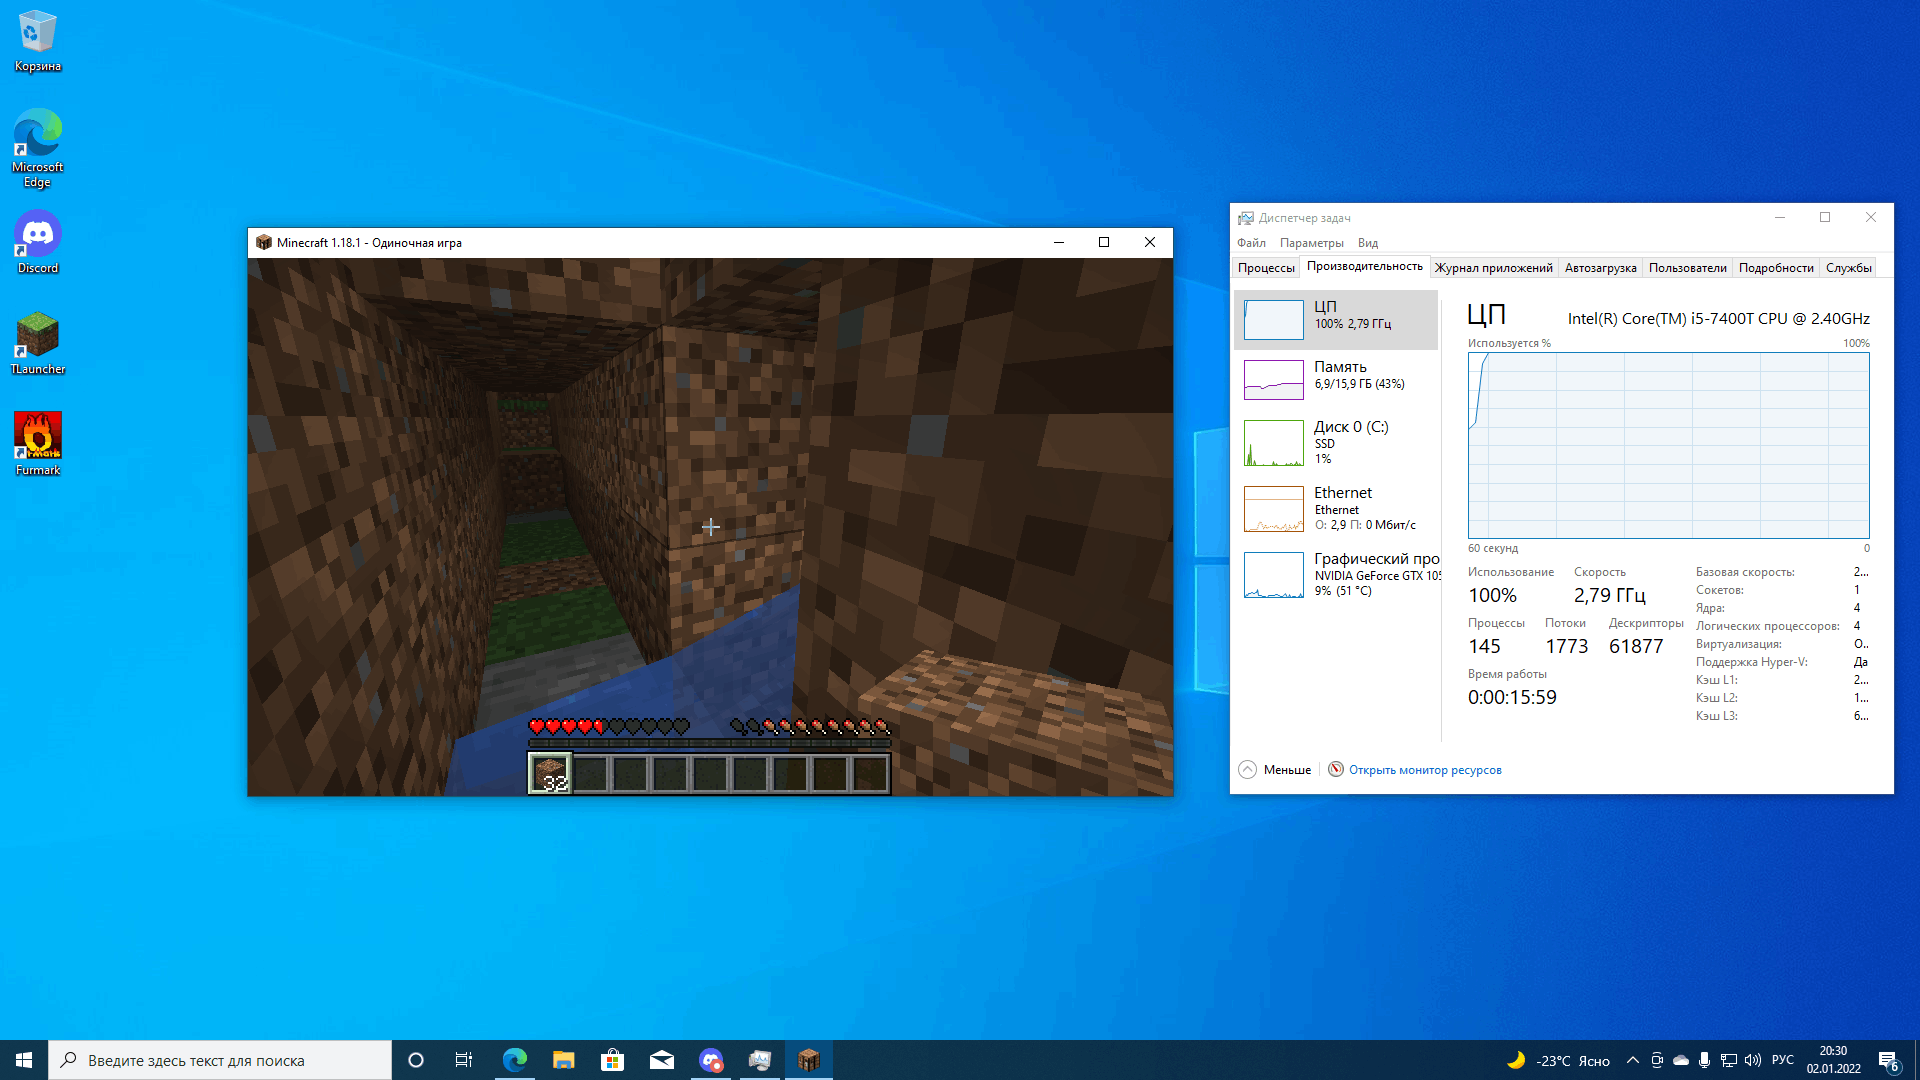This screenshot has width=1920, height=1080.
Task: Select the Discord desktop shortcut
Action: point(38,242)
